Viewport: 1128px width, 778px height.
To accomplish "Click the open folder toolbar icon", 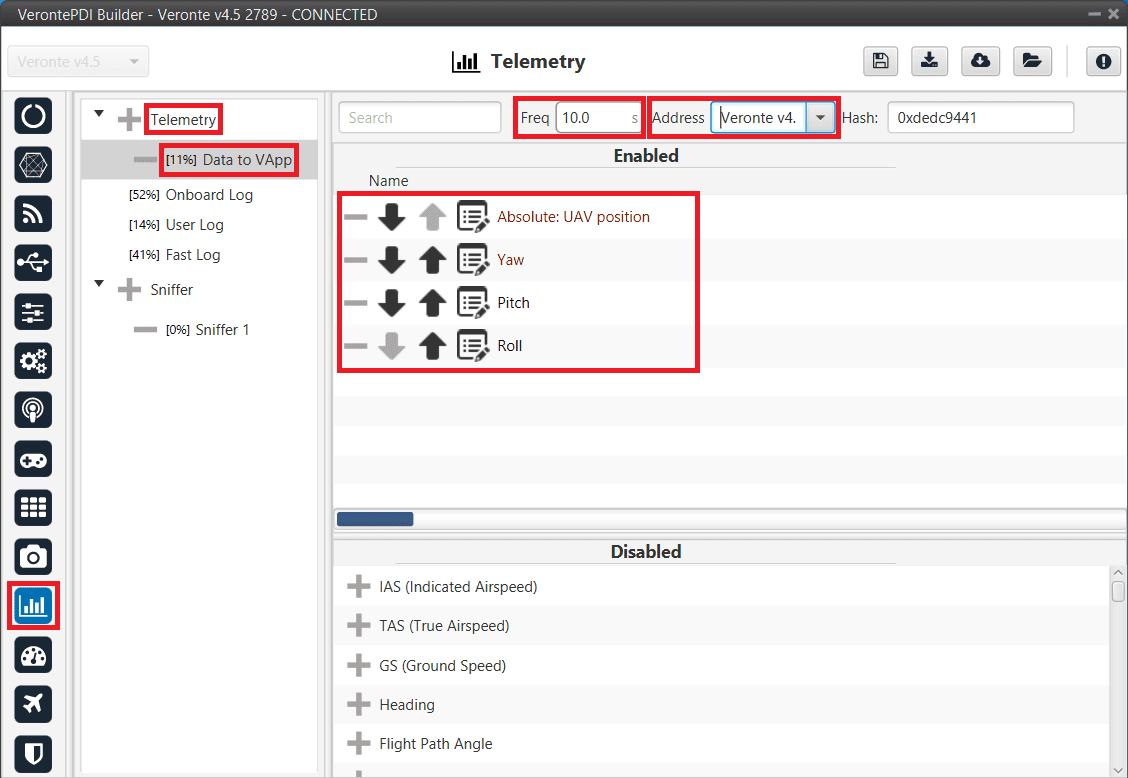I will (x=1031, y=61).
